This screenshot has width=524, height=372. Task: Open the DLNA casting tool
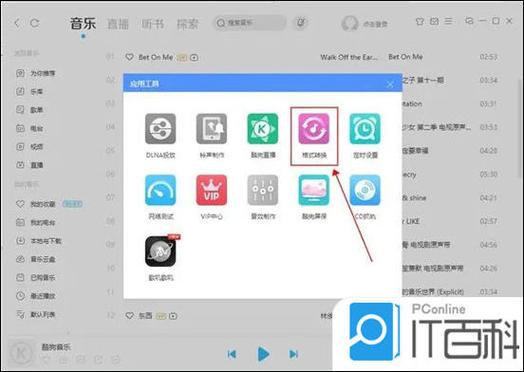[160, 129]
